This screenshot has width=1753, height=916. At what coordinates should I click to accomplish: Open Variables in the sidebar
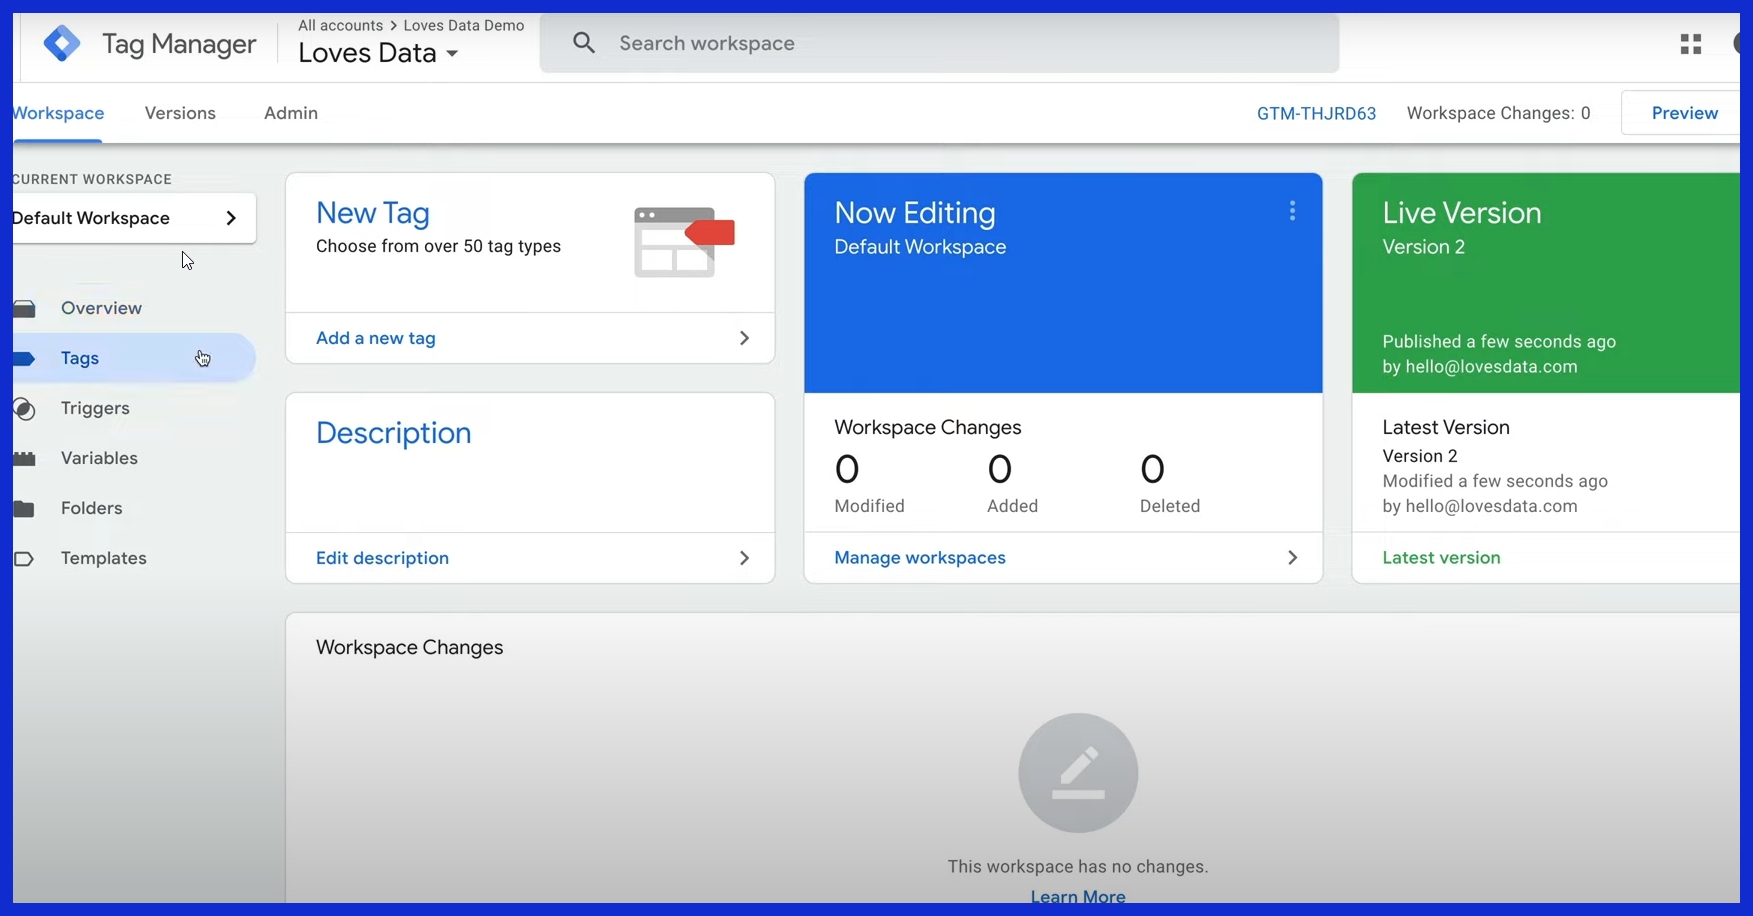[99, 458]
